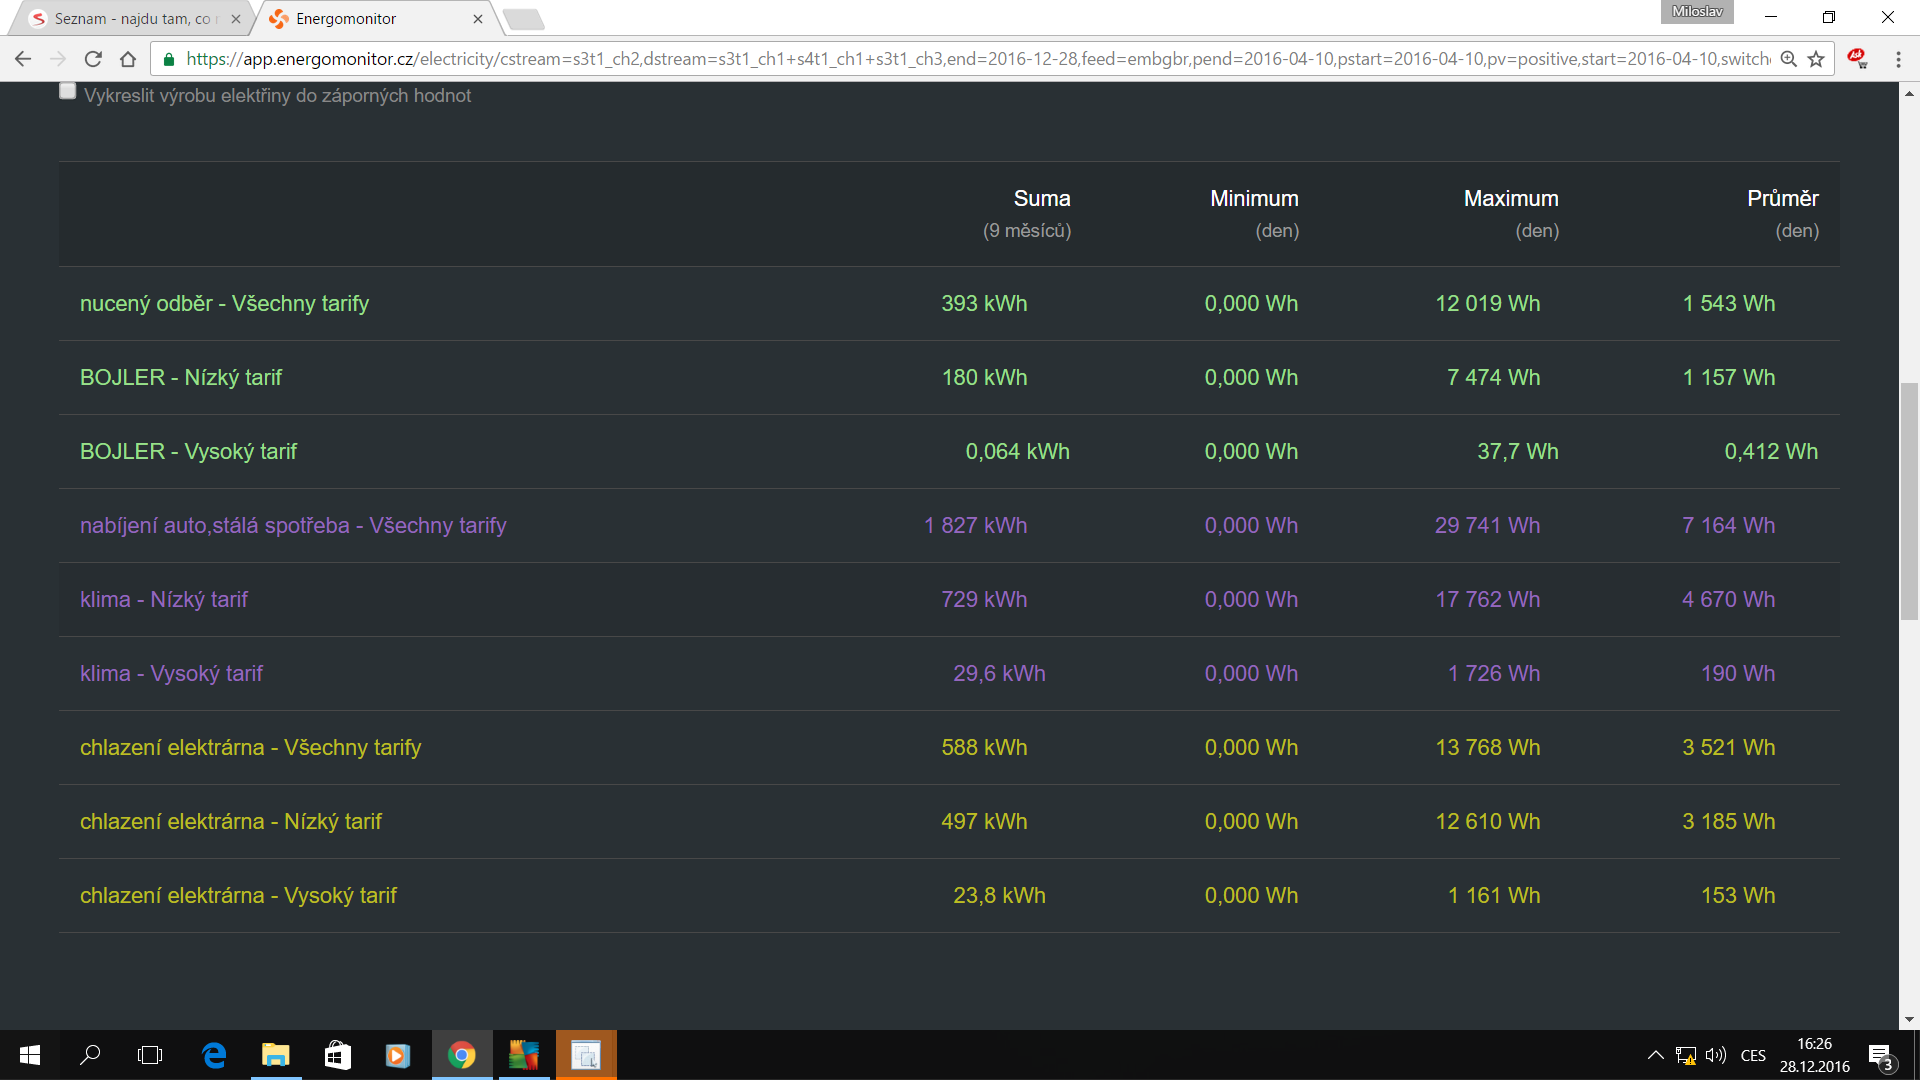
Task: Open File Explorer from the taskbar
Action: click(275, 1055)
